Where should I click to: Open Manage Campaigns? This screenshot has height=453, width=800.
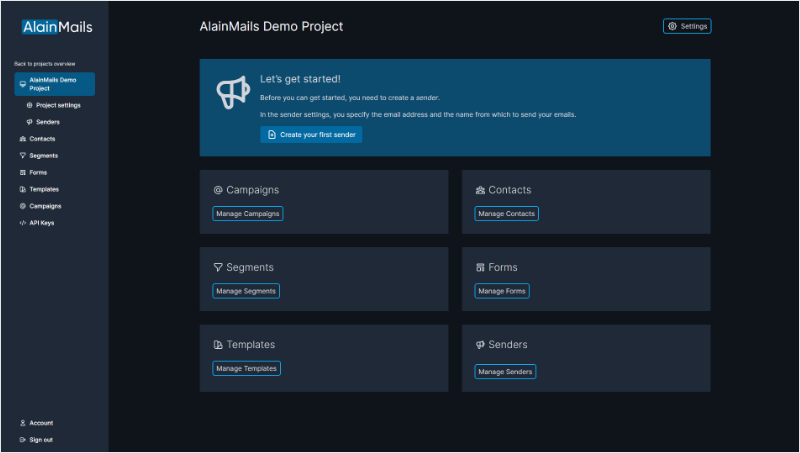[248, 214]
